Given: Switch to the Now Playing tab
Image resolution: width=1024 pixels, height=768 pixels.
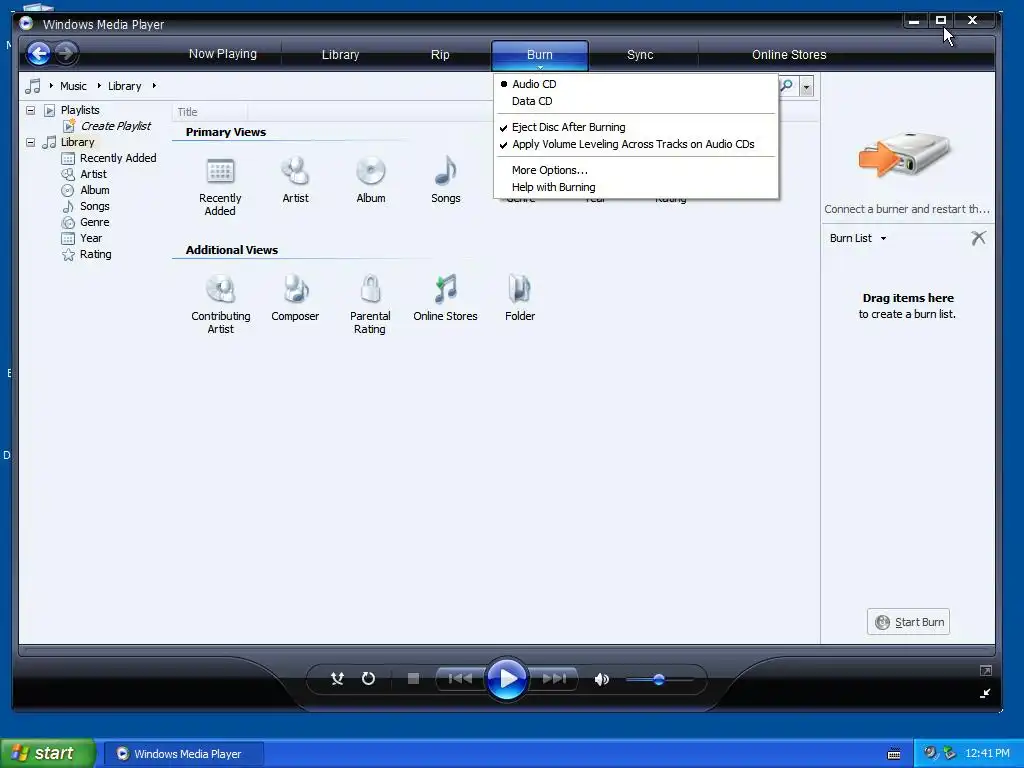Looking at the screenshot, I should click(223, 54).
